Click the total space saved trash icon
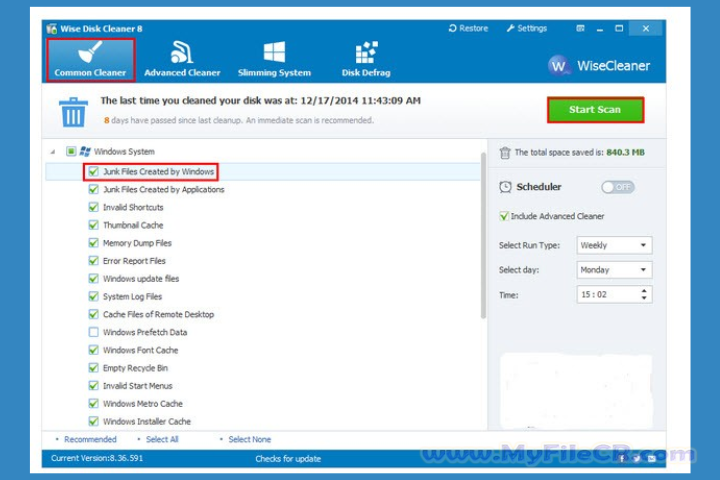 pos(505,153)
